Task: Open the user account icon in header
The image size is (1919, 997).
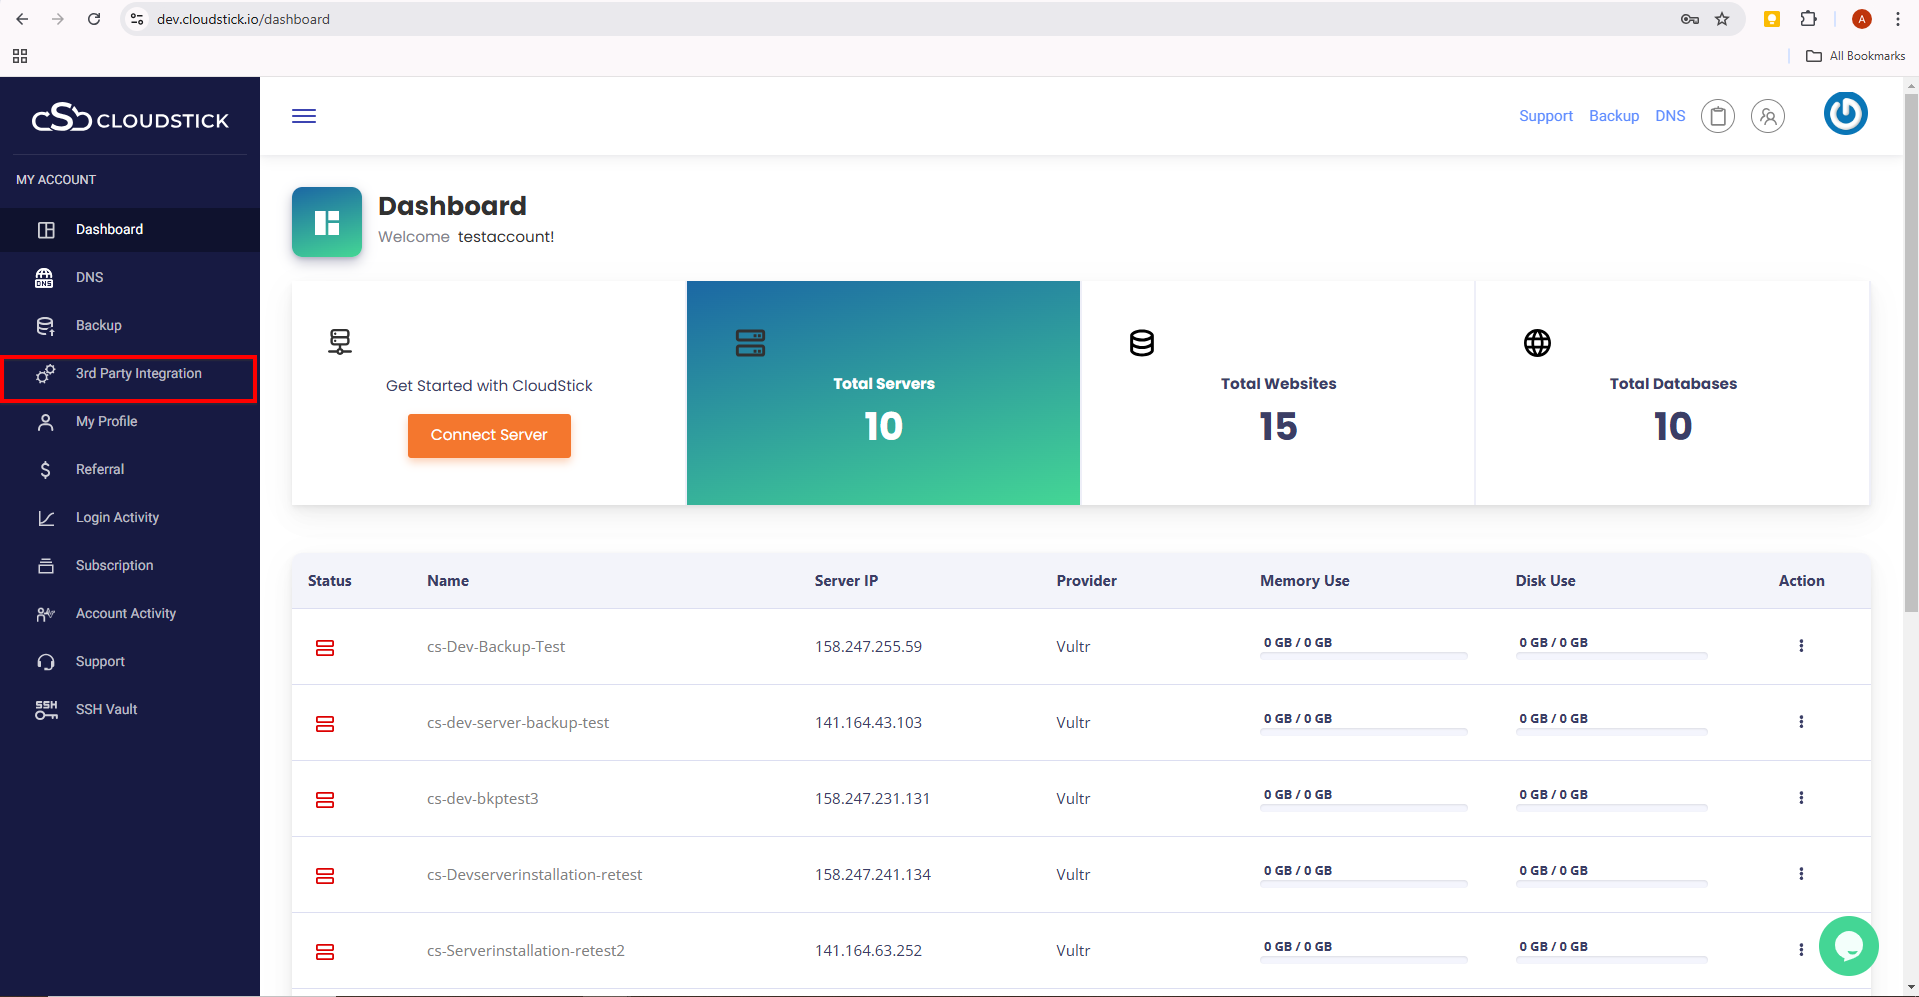Action: click(1767, 117)
